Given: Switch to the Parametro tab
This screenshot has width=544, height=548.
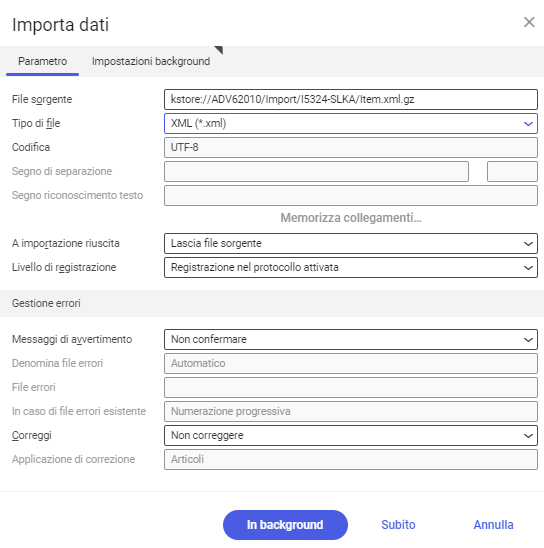Looking at the screenshot, I should (42, 61).
